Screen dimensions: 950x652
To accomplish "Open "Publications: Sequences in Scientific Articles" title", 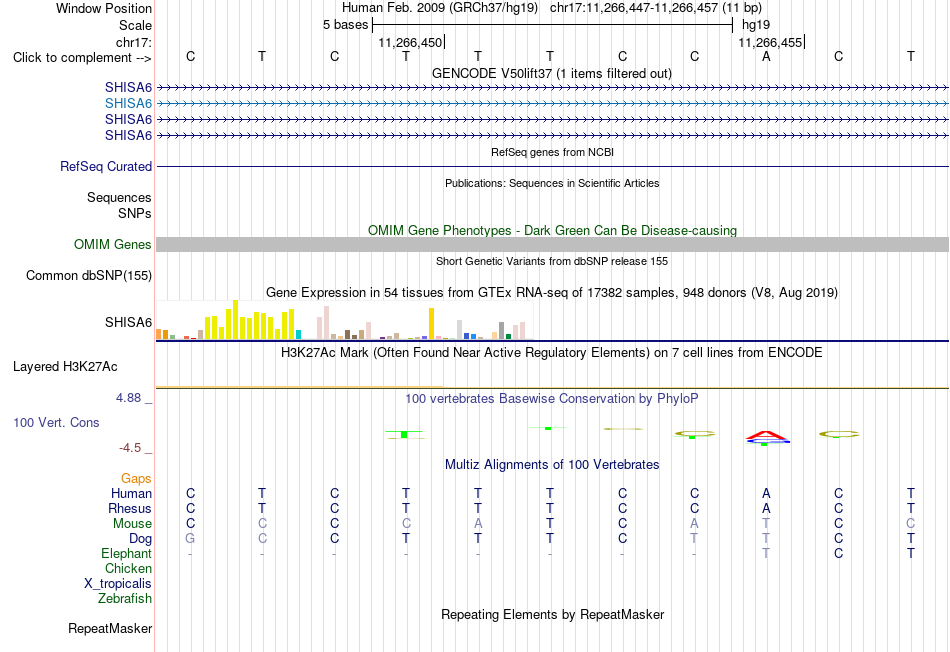I will tap(552, 183).
